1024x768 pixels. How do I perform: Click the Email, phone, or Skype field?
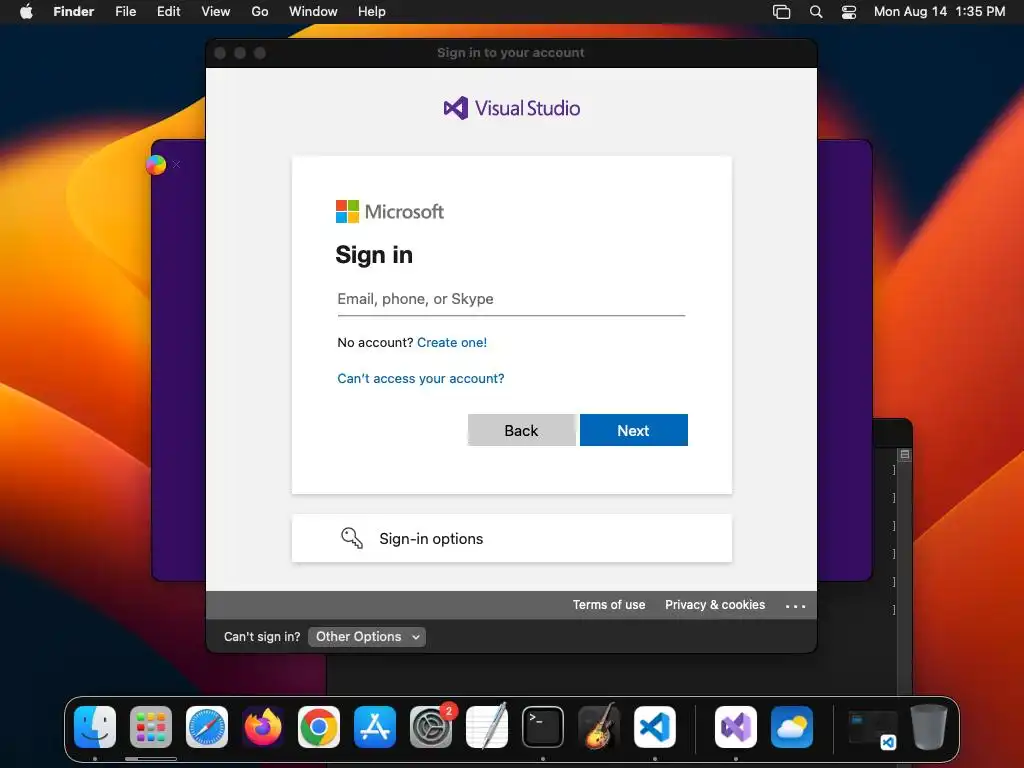point(511,299)
